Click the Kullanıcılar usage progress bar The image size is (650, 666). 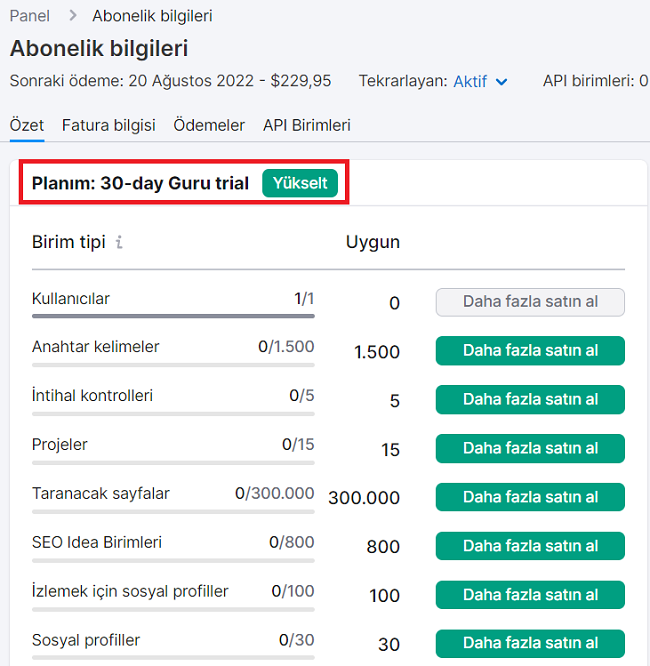coord(173,316)
